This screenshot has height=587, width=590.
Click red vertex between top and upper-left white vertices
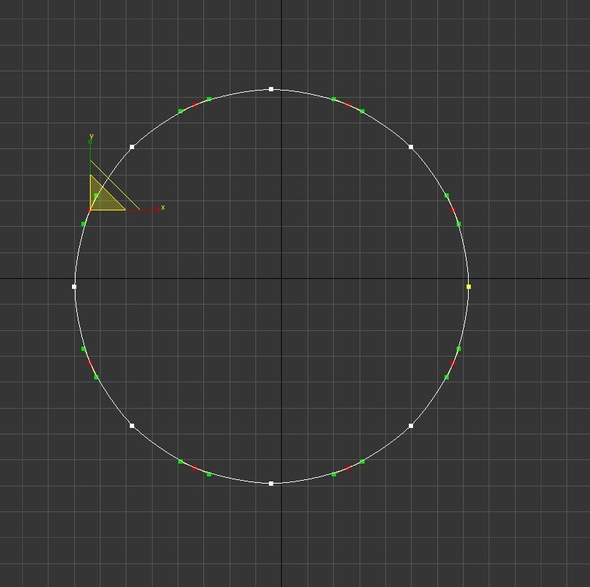(x=195, y=105)
